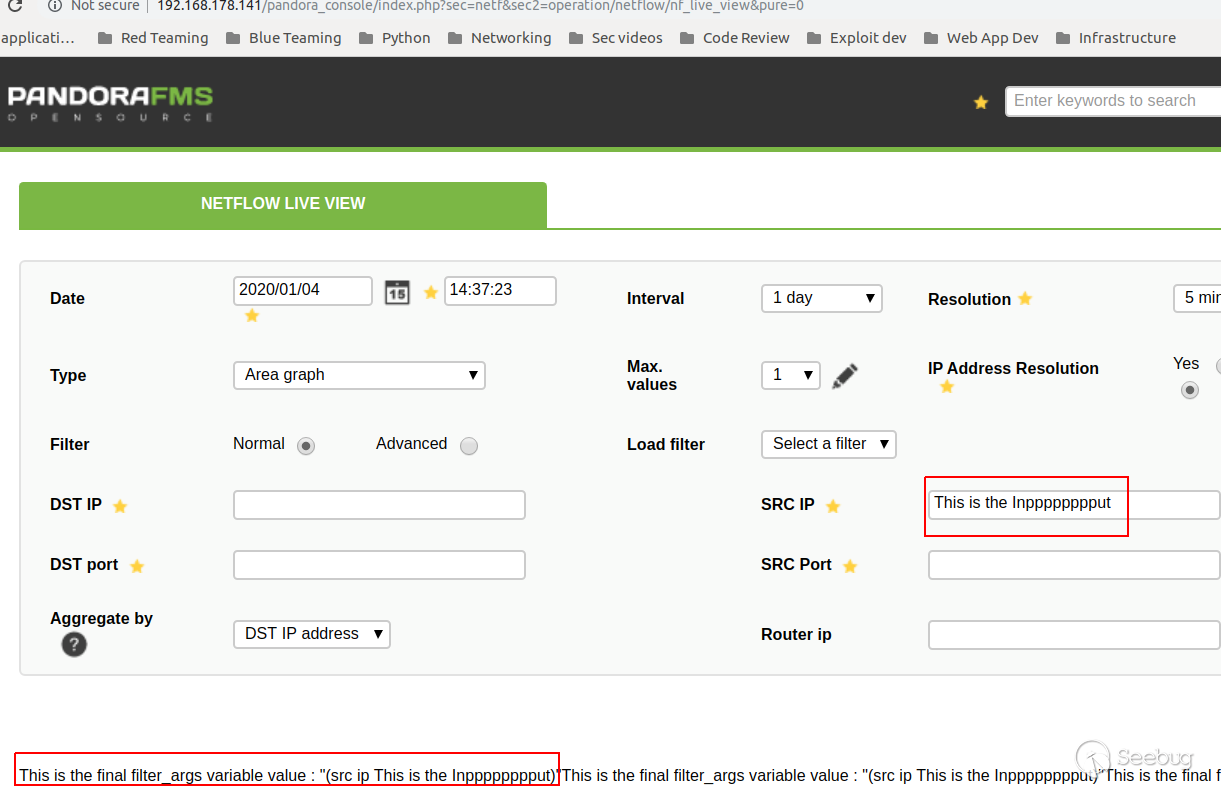Click the star icon next to the time field
This screenshot has width=1221, height=786.
click(431, 292)
